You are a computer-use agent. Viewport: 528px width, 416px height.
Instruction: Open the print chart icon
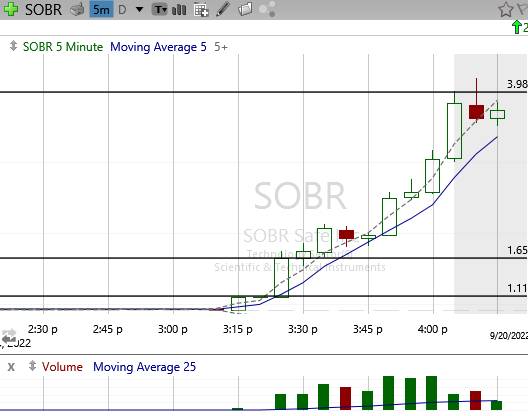[x=77, y=9]
